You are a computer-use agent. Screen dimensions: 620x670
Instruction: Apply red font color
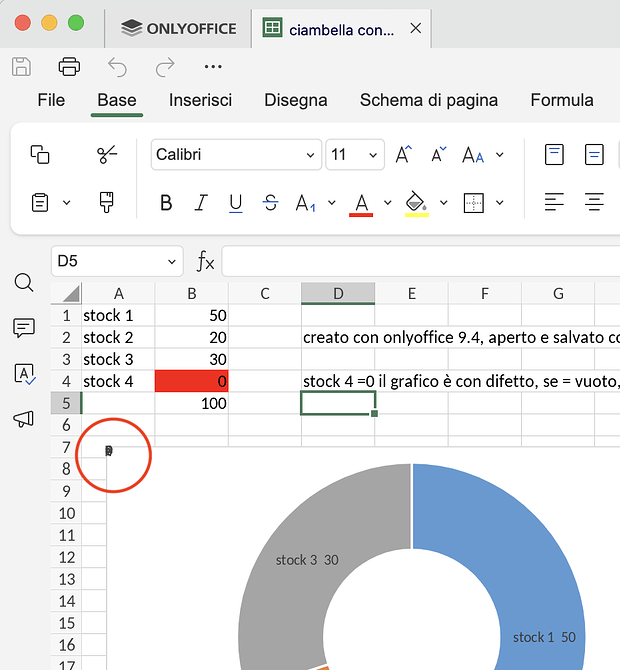coord(361,204)
